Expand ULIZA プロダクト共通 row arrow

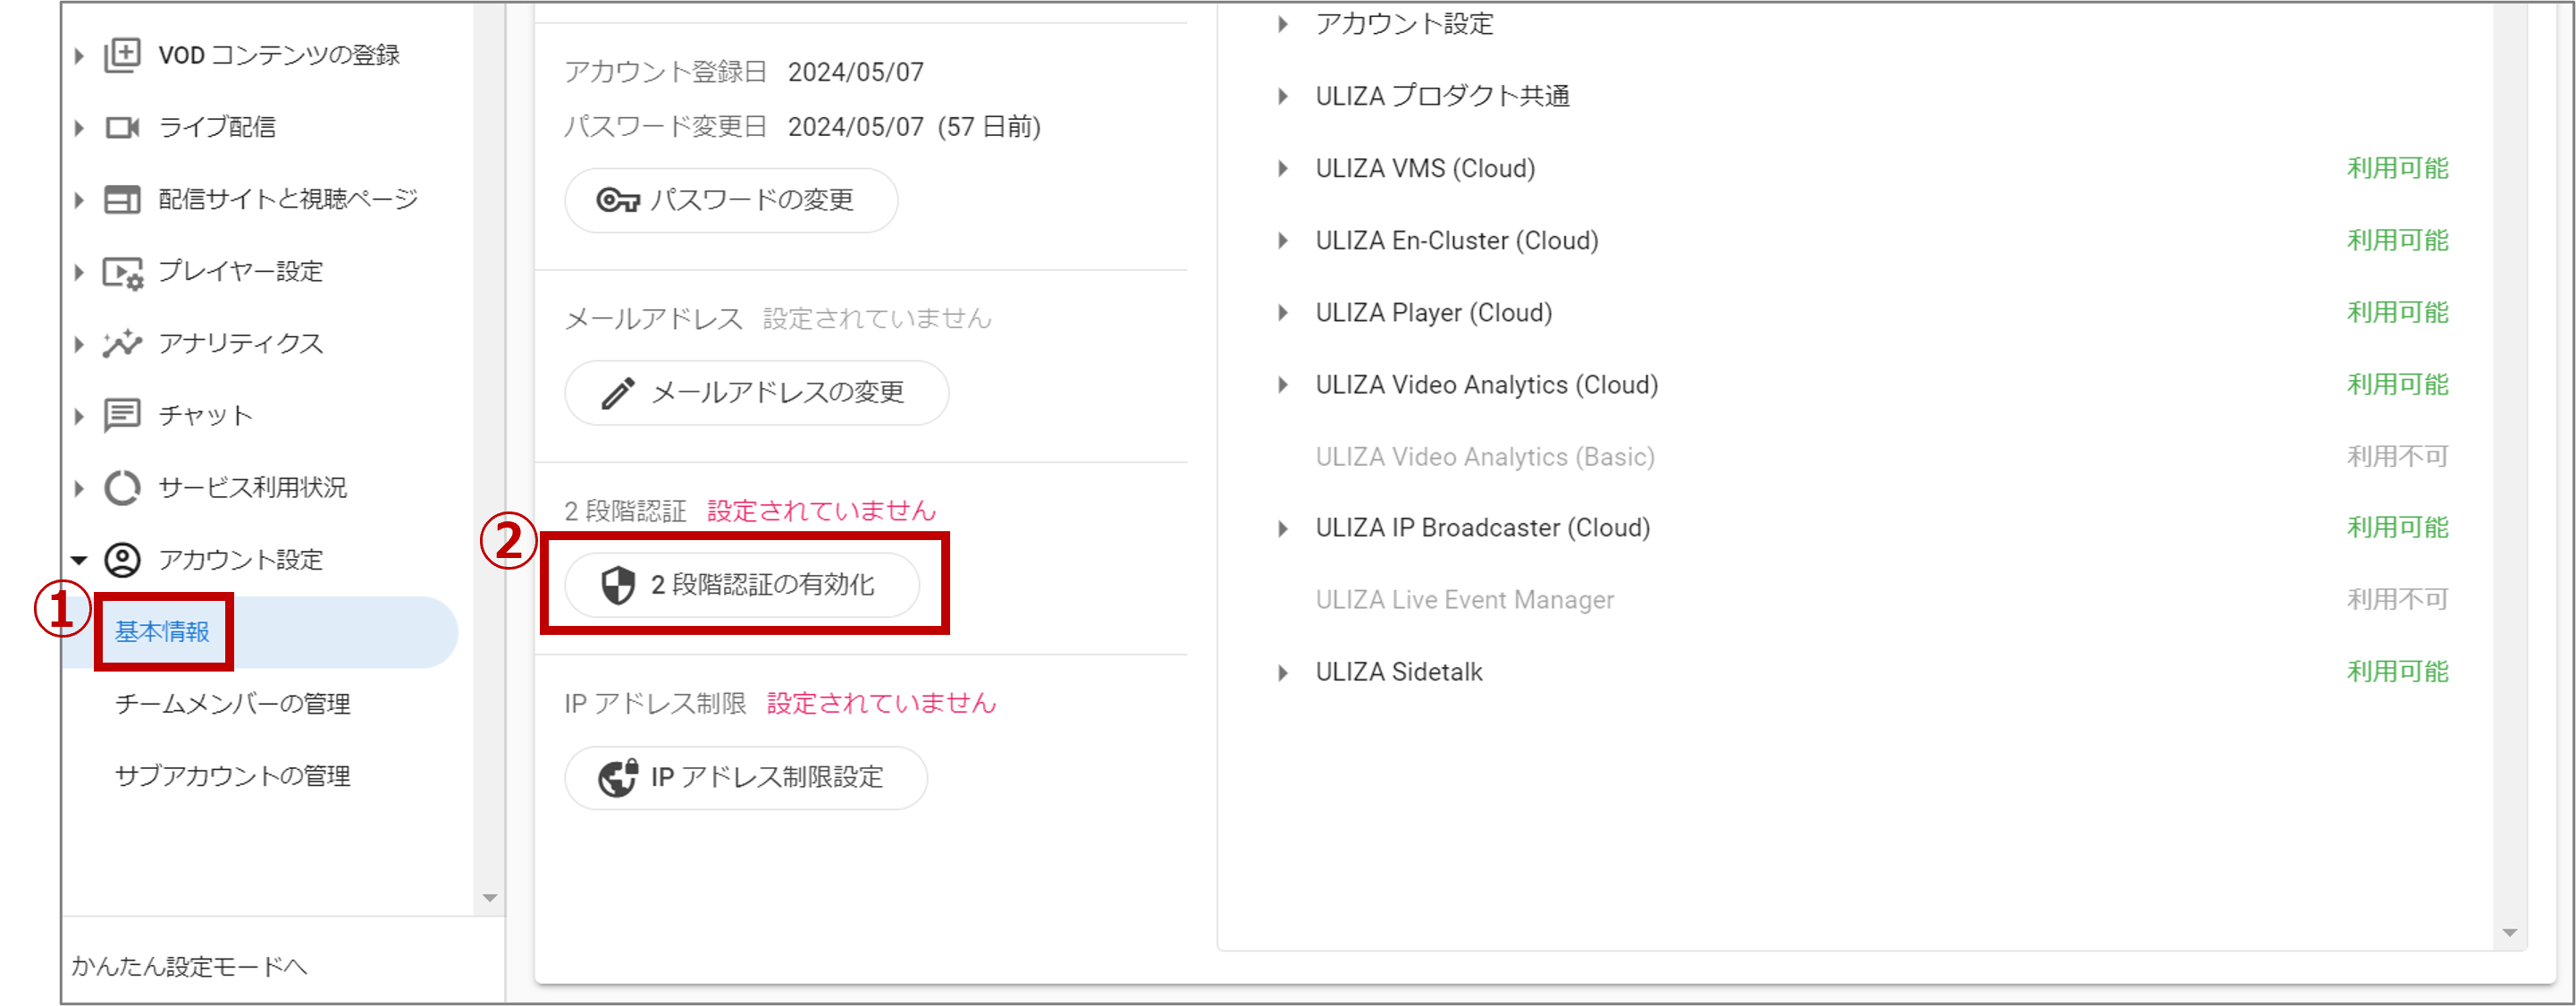[x=1282, y=96]
